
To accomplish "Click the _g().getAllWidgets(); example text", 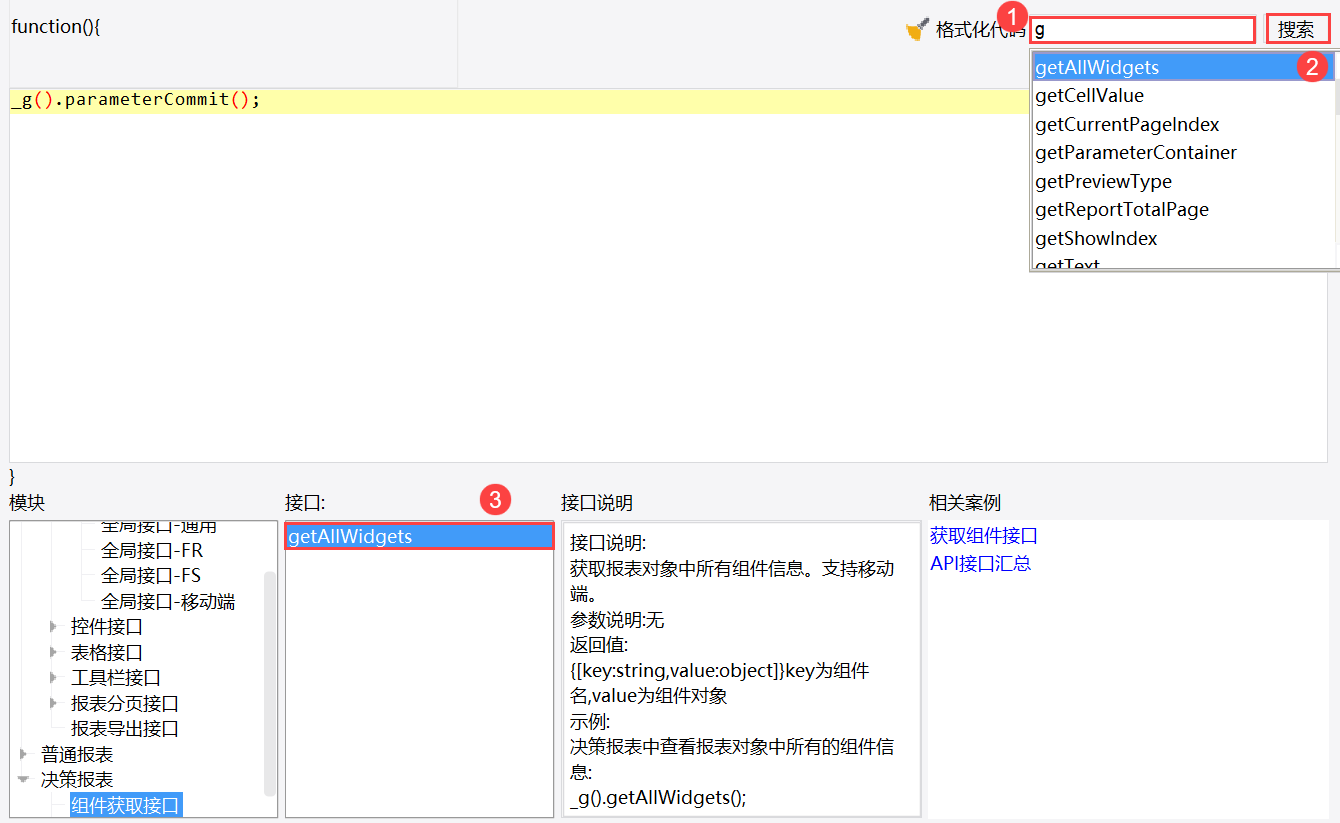I will (658, 797).
